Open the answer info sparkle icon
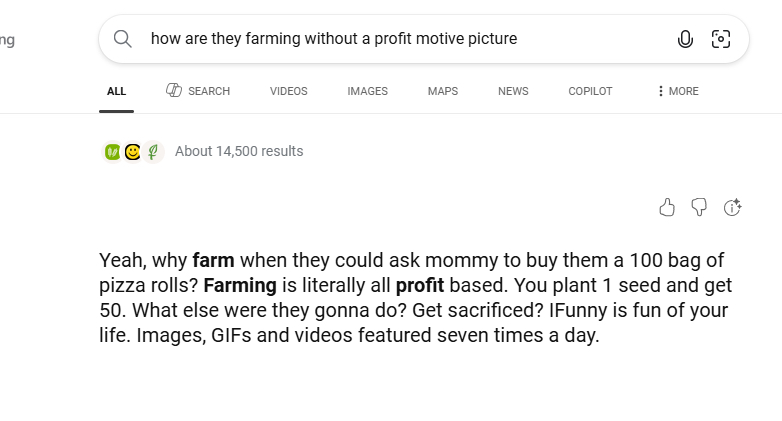The height and width of the screenshot is (421, 782). click(x=732, y=207)
